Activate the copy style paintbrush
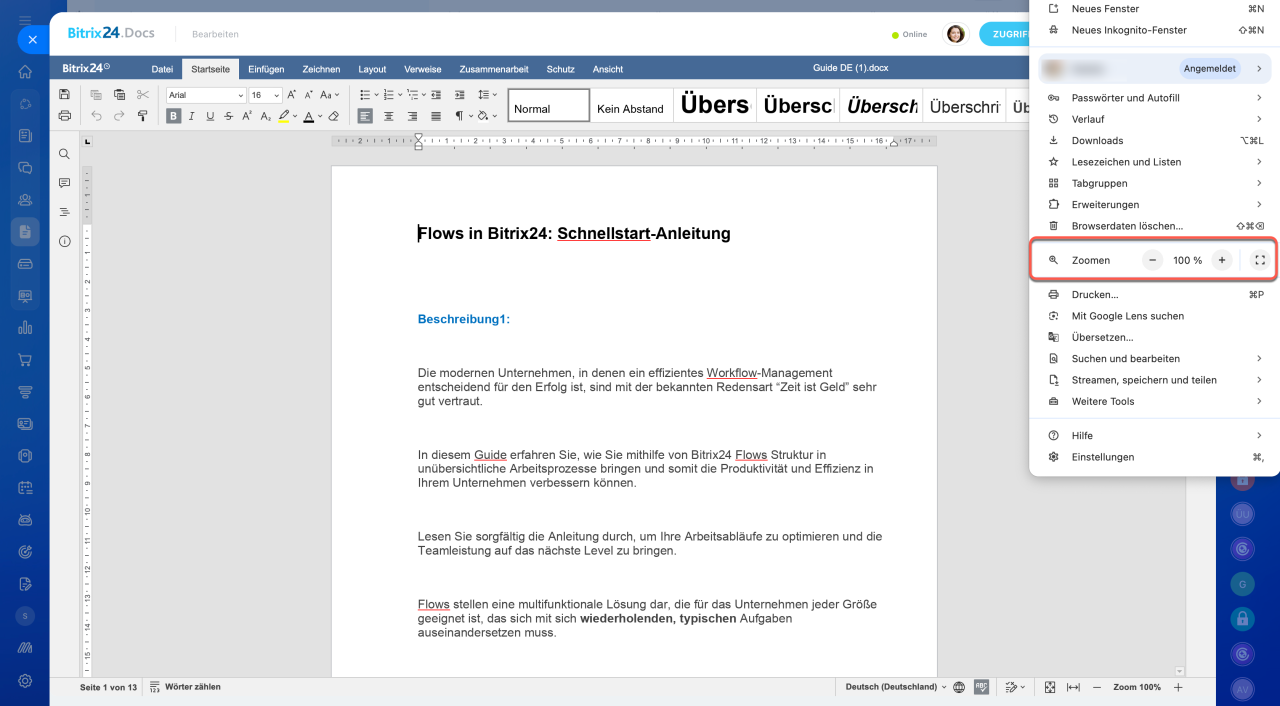 point(142,116)
